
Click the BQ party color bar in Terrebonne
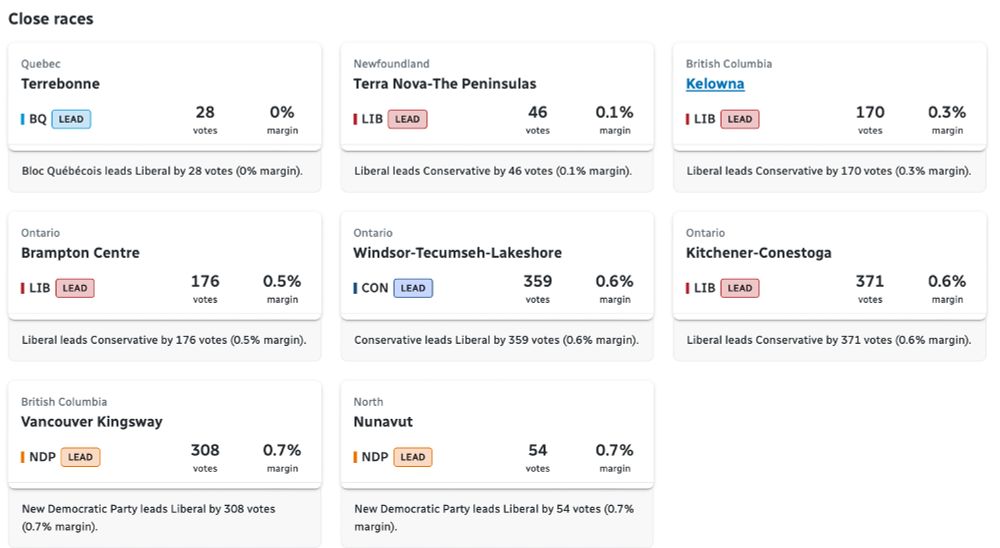23,119
